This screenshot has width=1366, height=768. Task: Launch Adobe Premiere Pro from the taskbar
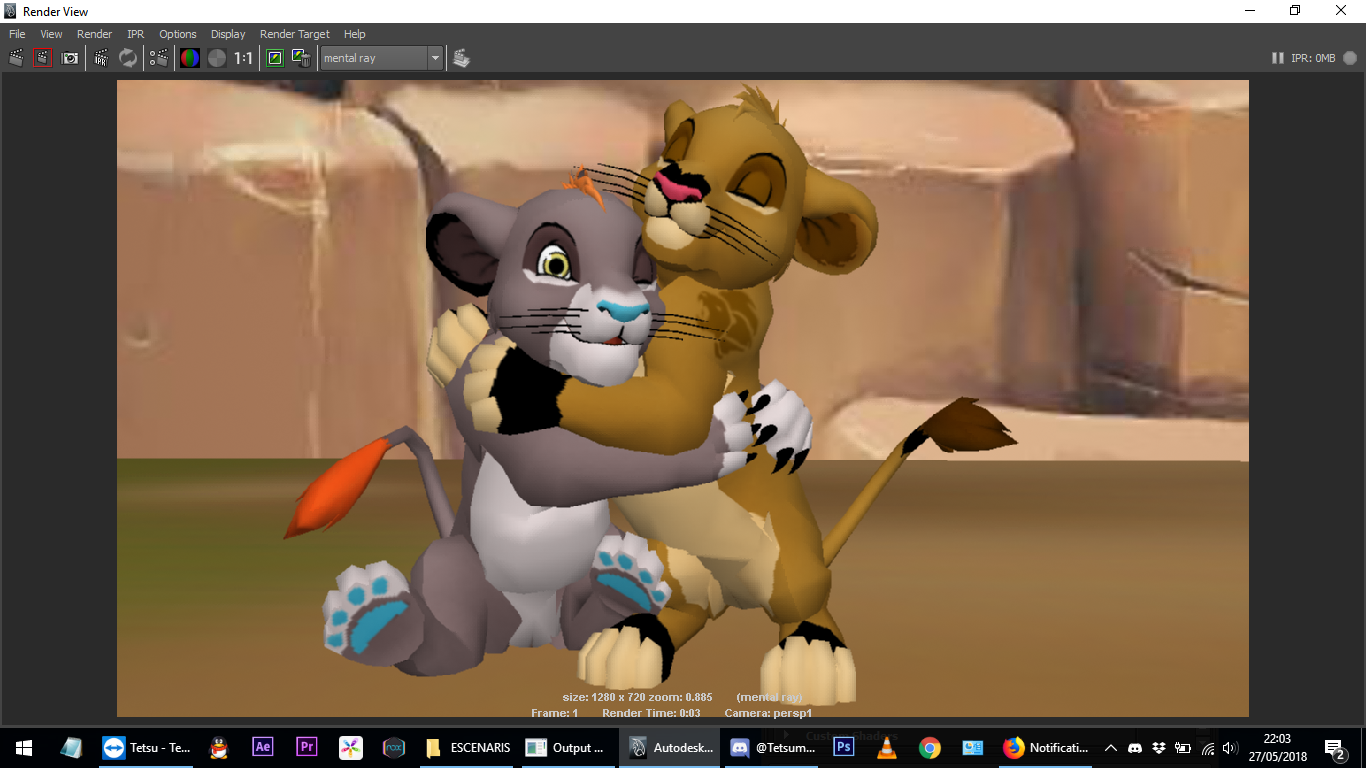(306, 747)
